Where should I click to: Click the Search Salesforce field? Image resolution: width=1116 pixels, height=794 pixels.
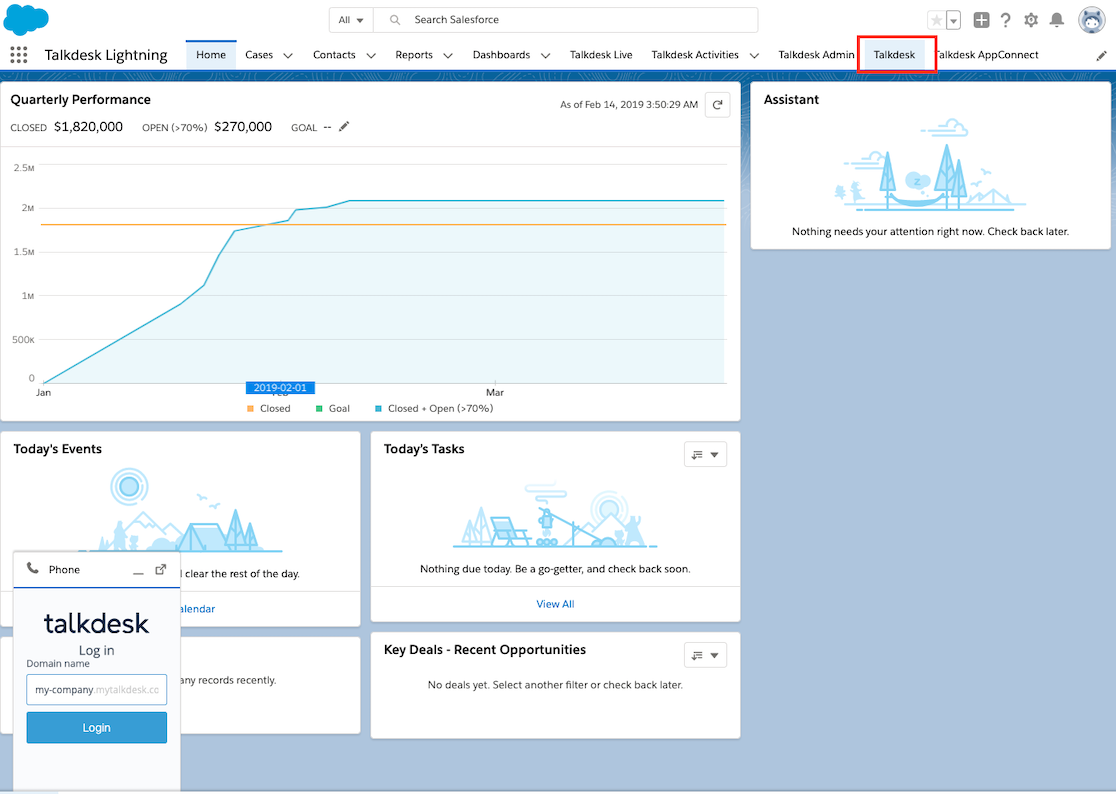click(566, 20)
